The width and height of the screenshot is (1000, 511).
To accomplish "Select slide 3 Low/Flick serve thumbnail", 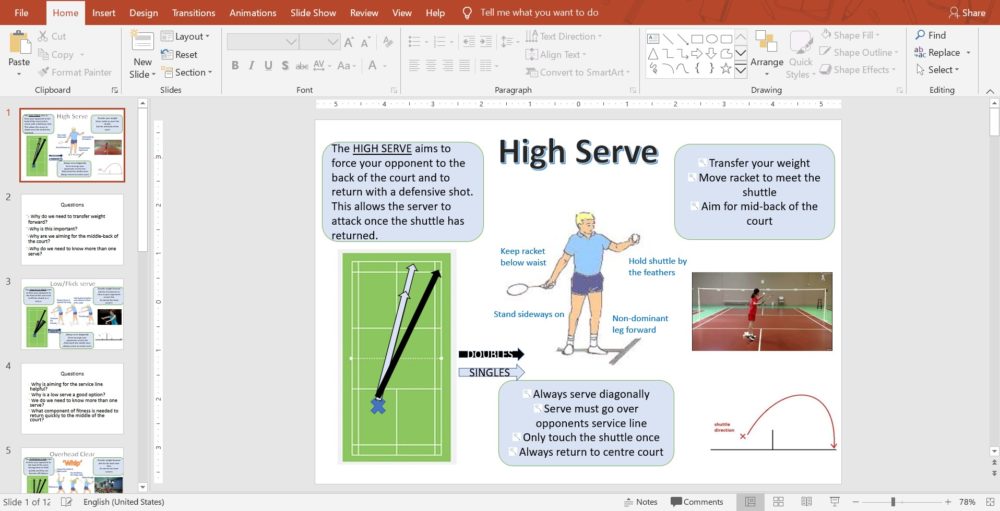I will coord(73,313).
